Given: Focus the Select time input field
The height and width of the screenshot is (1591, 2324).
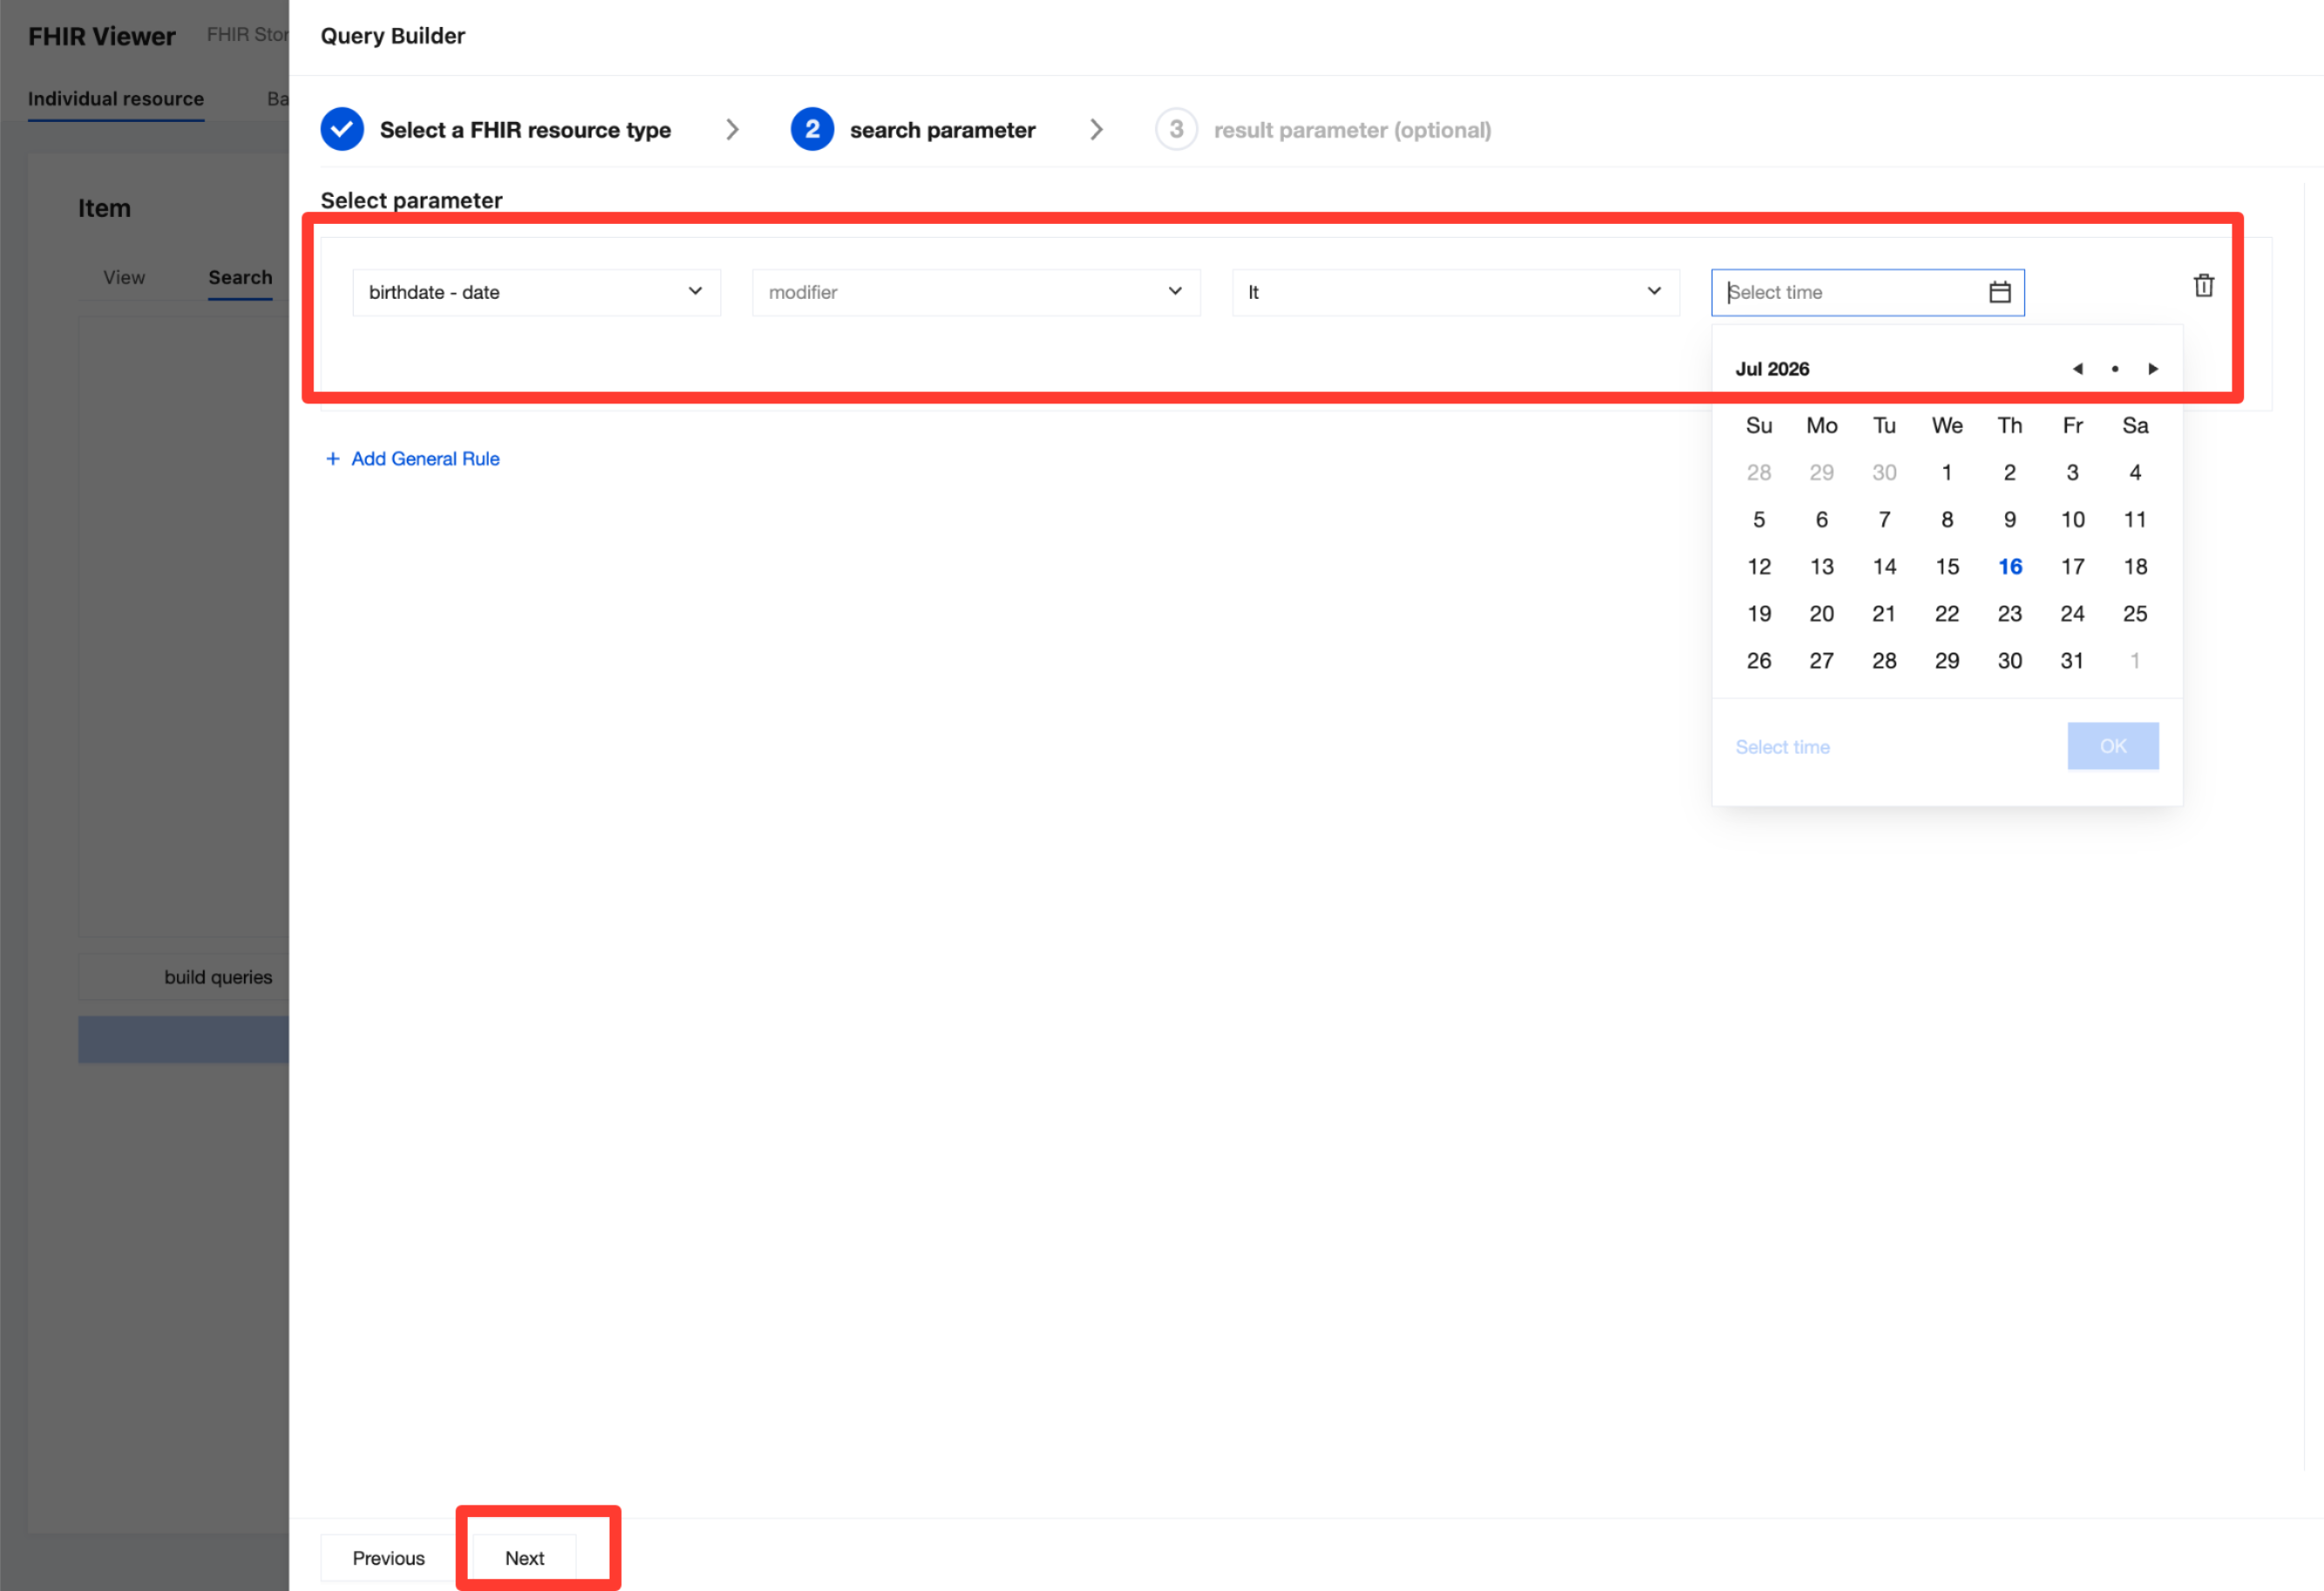Looking at the screenshot, I should pos(1867,292).
